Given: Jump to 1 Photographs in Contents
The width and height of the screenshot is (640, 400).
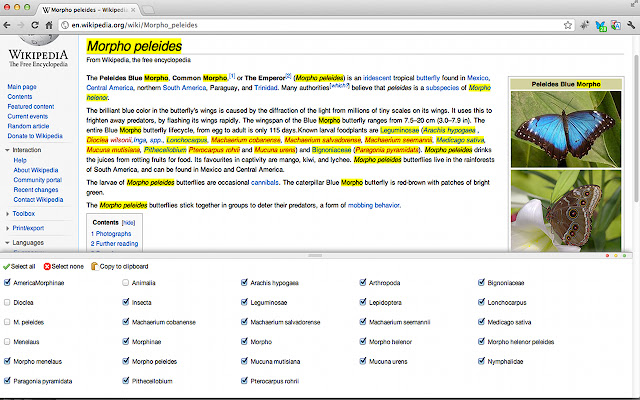Looking at the screenshot, I should click(x=111, y=234).
